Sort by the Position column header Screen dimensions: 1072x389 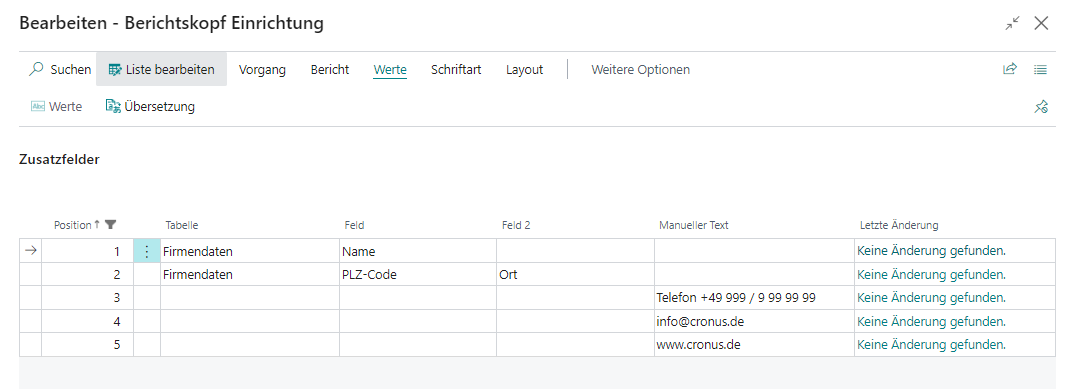[72, 225]
